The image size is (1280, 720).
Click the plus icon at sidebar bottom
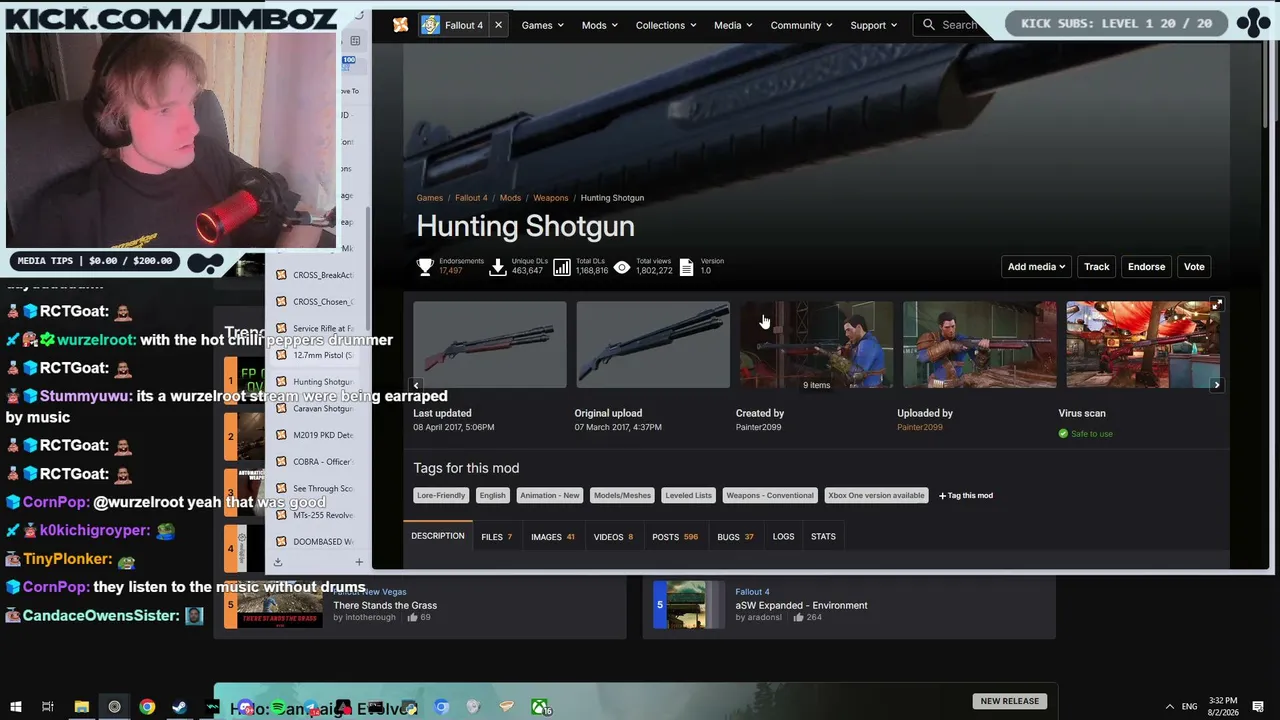click(x=359, y=562)
